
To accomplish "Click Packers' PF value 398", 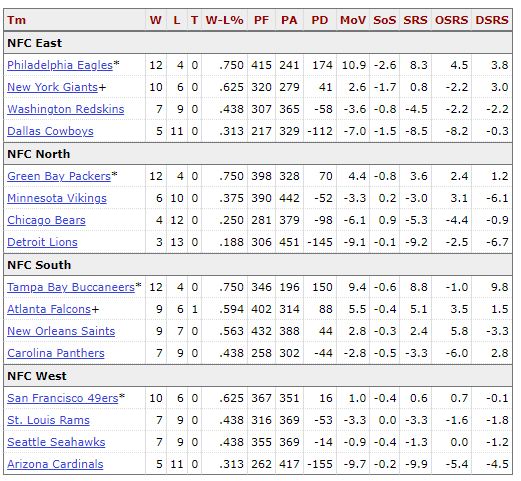I will 261,176.
